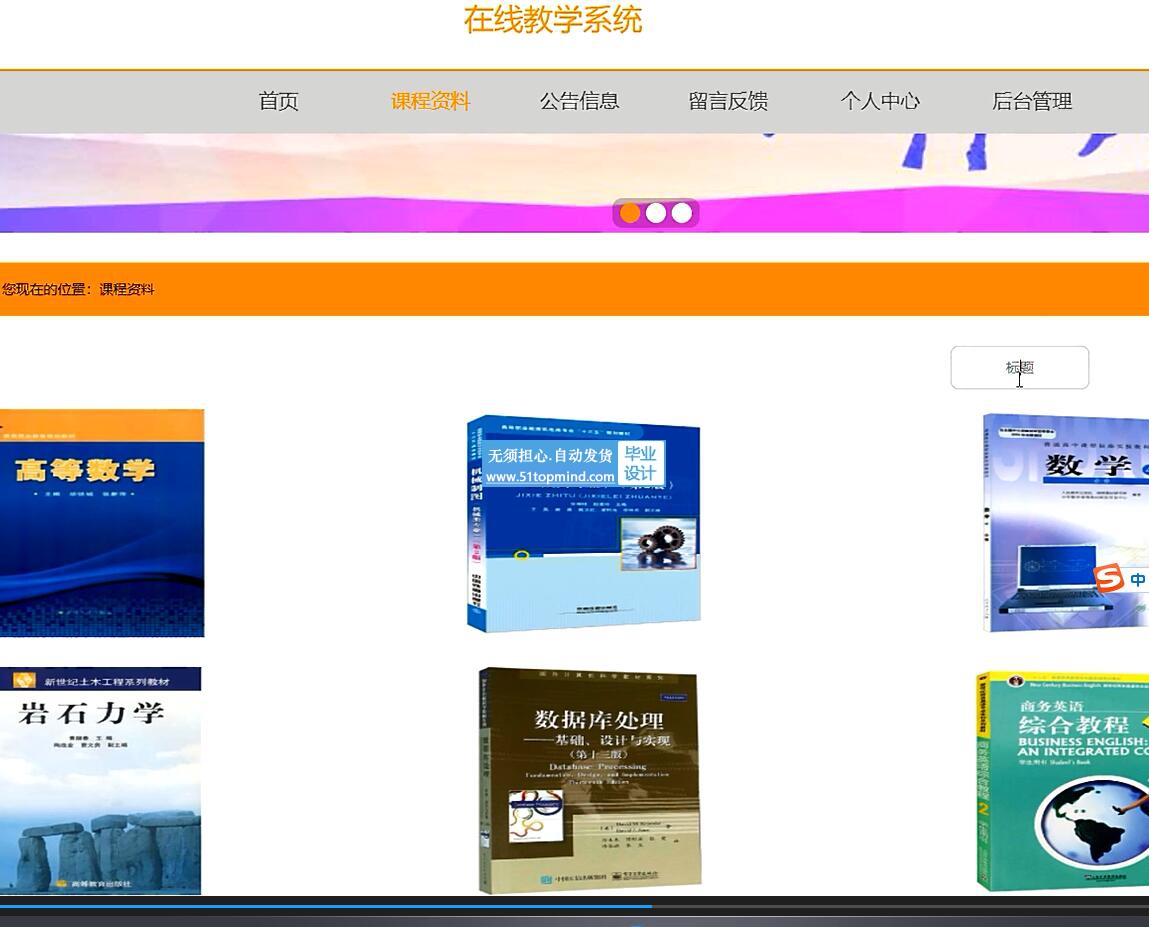Open the 首页 home menu item

(278, 101)
